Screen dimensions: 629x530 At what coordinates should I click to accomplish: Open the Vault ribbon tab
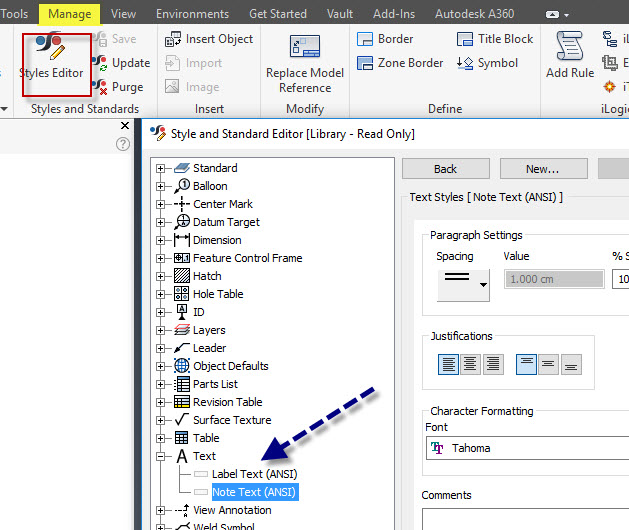[x=339, y=14]
